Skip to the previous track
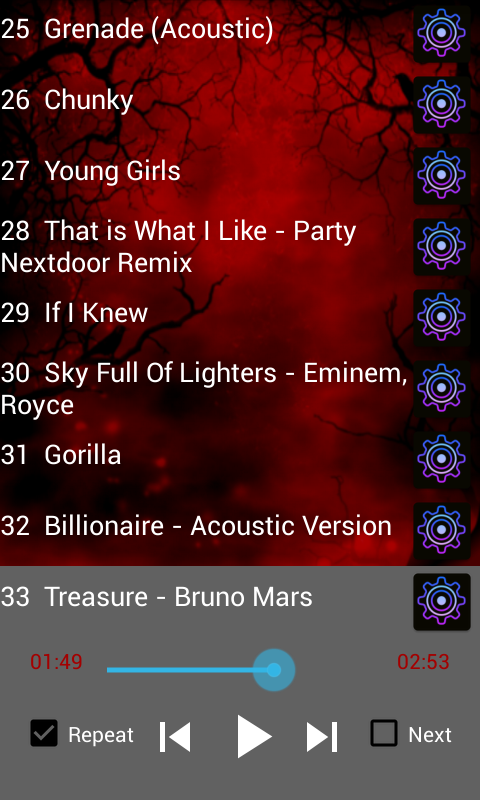This screenshot has width=480, height=800. pyautogui.click(x=175, y=737)
